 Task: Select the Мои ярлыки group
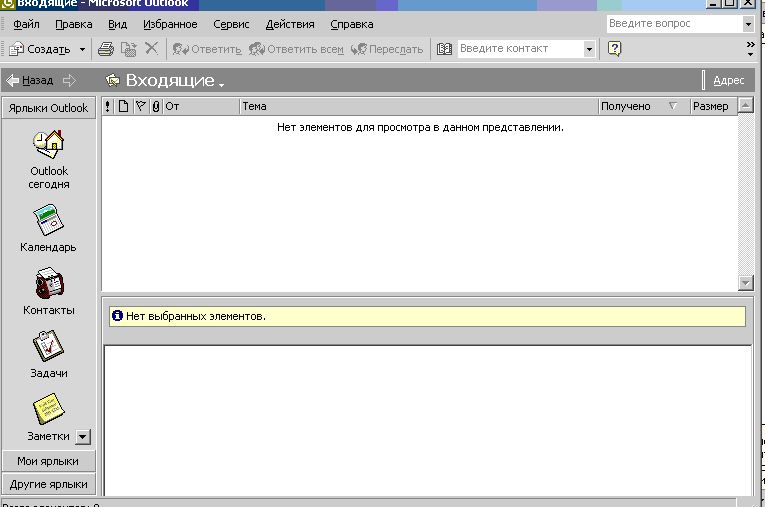click(x=48, y=461)
